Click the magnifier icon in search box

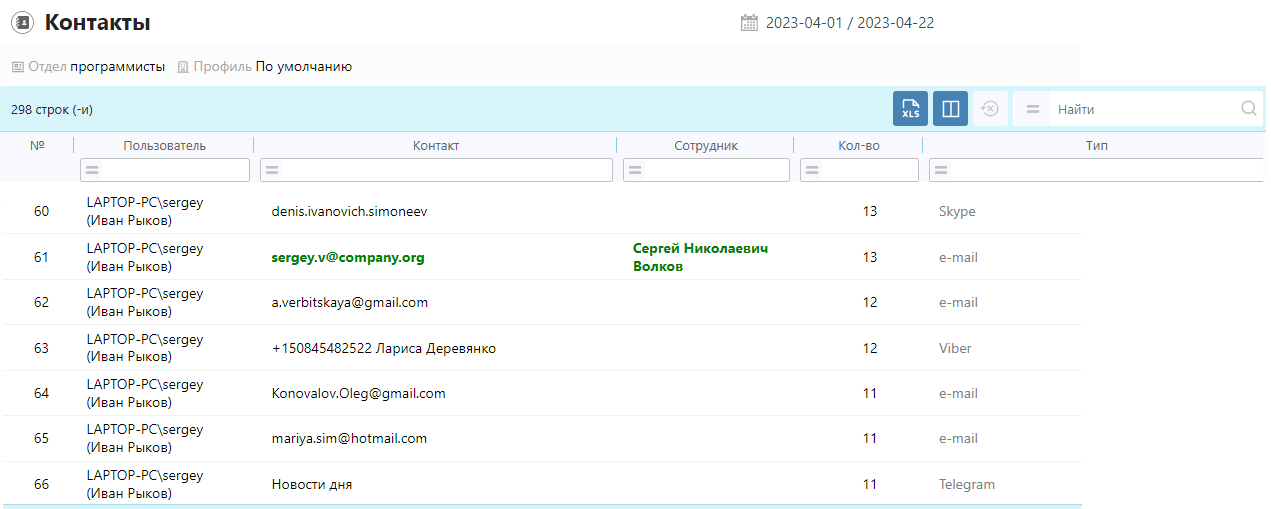click(x=1249, y=109)
